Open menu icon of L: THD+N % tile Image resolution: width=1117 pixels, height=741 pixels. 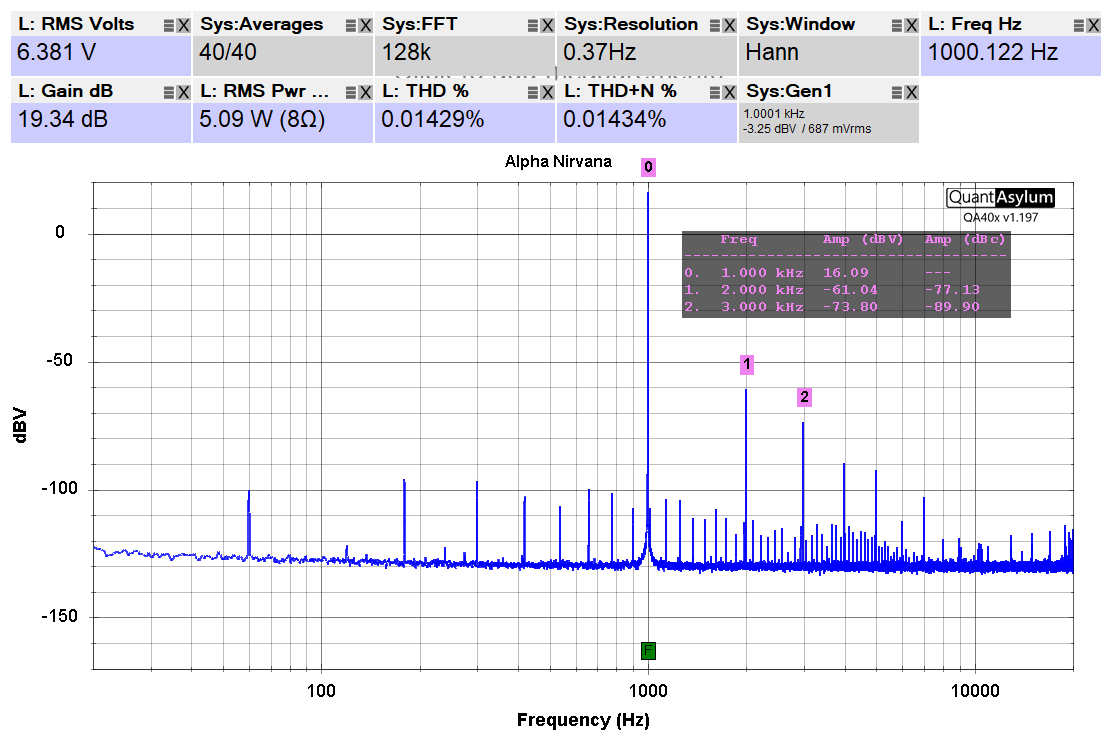click(x=715, y=93)
